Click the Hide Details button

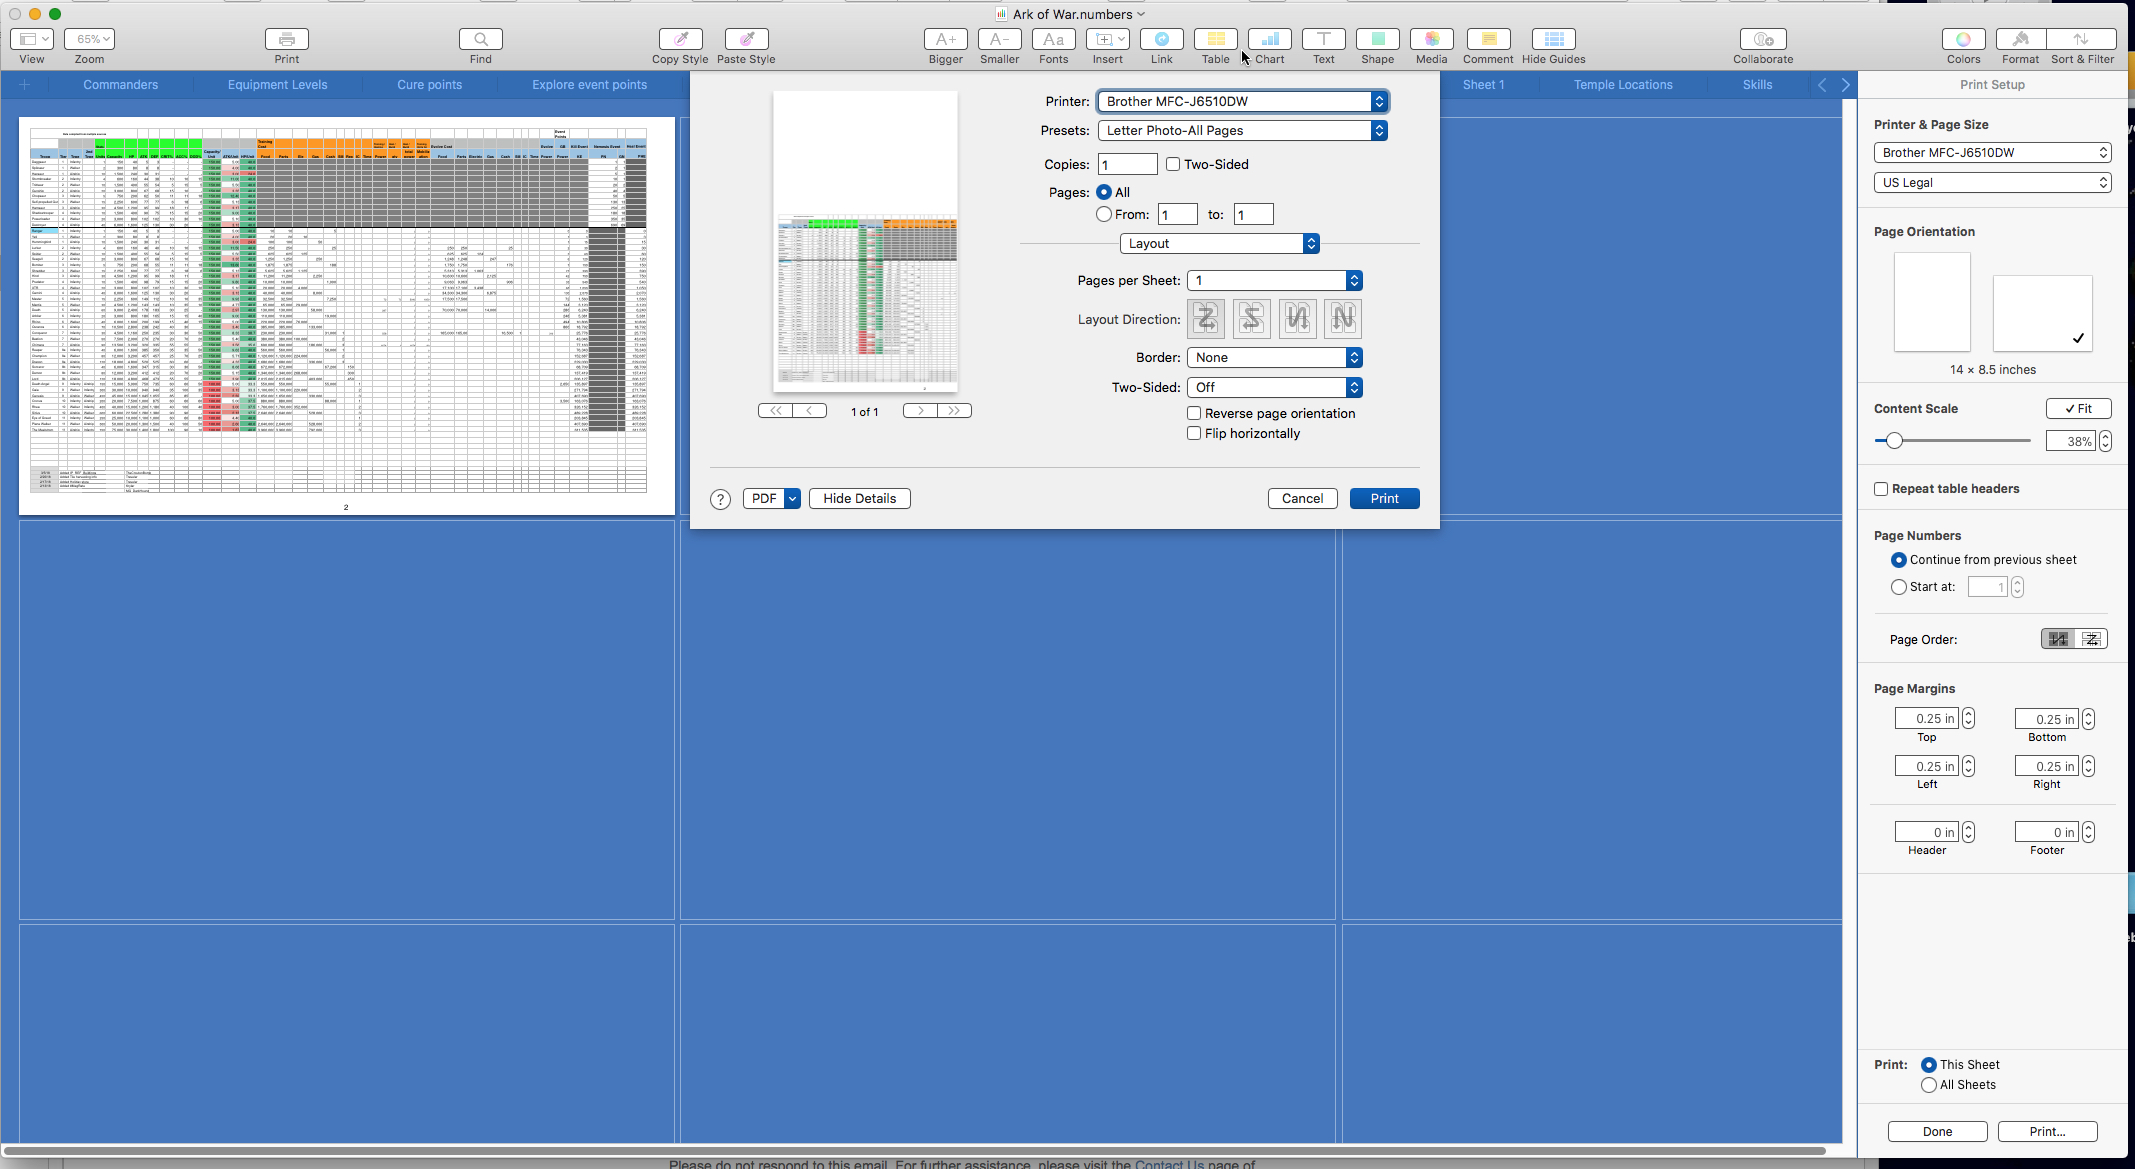pos(859,499)
